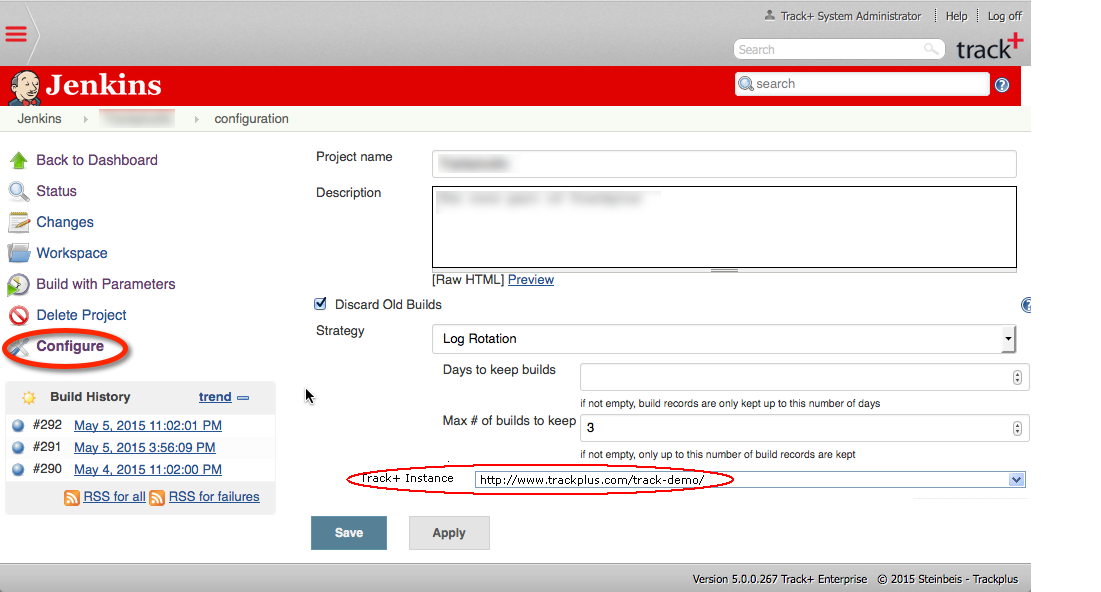Screen dimensions: 1101x592
Task: Click inside the Jenkins search field
Action: pos(860,84)
